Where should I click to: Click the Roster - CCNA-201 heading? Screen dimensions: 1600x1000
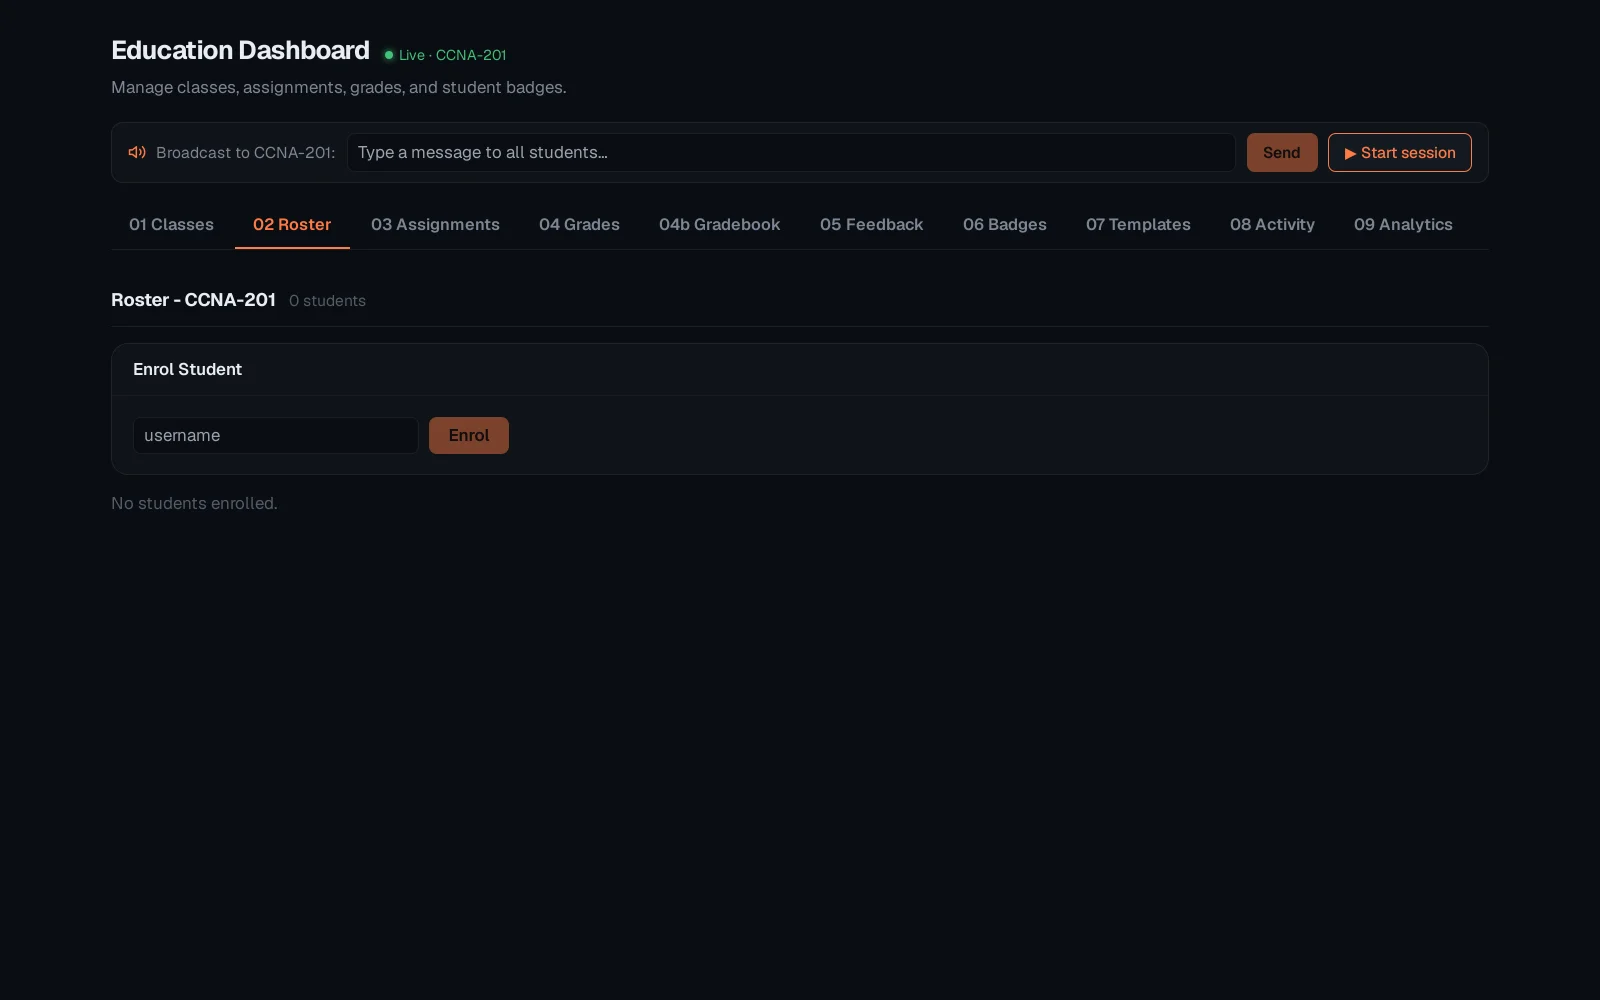tap(193, 300)
